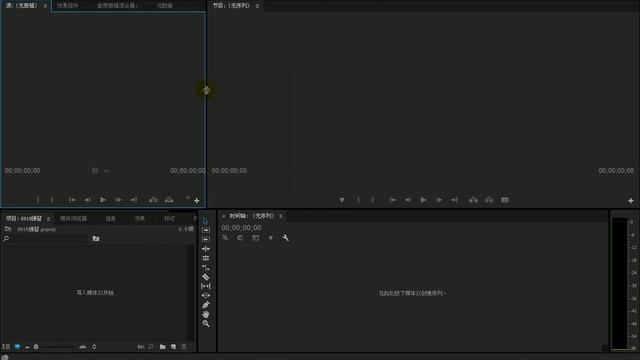Open the 效果 tab in the Project panel group
This screenshot has width=640, height=360.
click(x=140, y=219)
